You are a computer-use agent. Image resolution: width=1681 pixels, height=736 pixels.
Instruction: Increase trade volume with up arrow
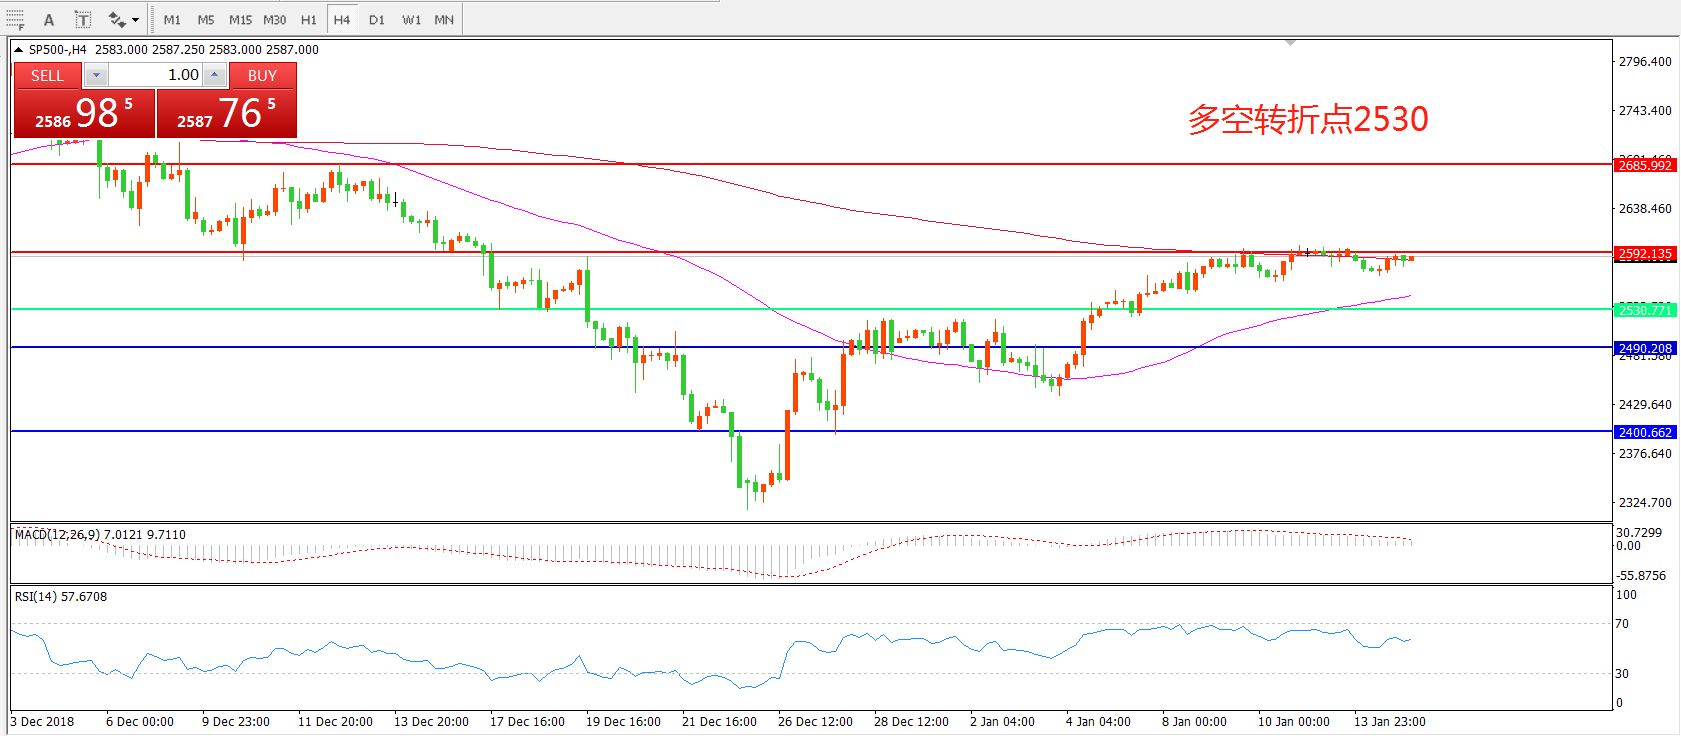pyautogui.click(x=215, y=75)
